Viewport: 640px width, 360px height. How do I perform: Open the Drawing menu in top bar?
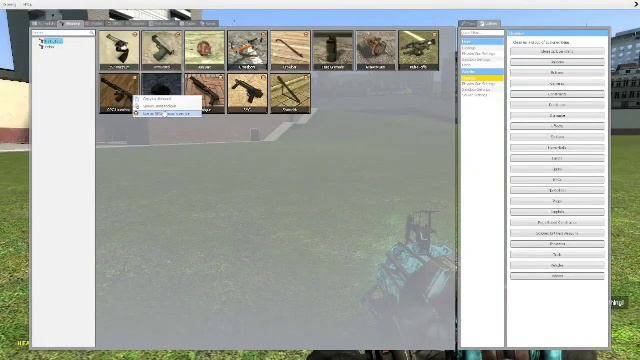[9, 4]
